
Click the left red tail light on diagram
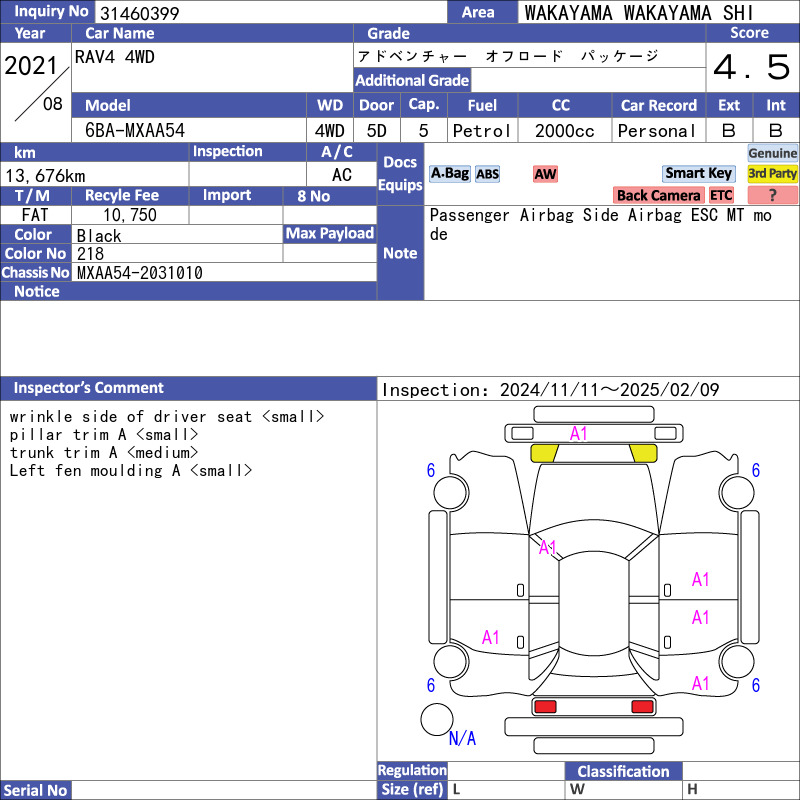tap(545, 707)
